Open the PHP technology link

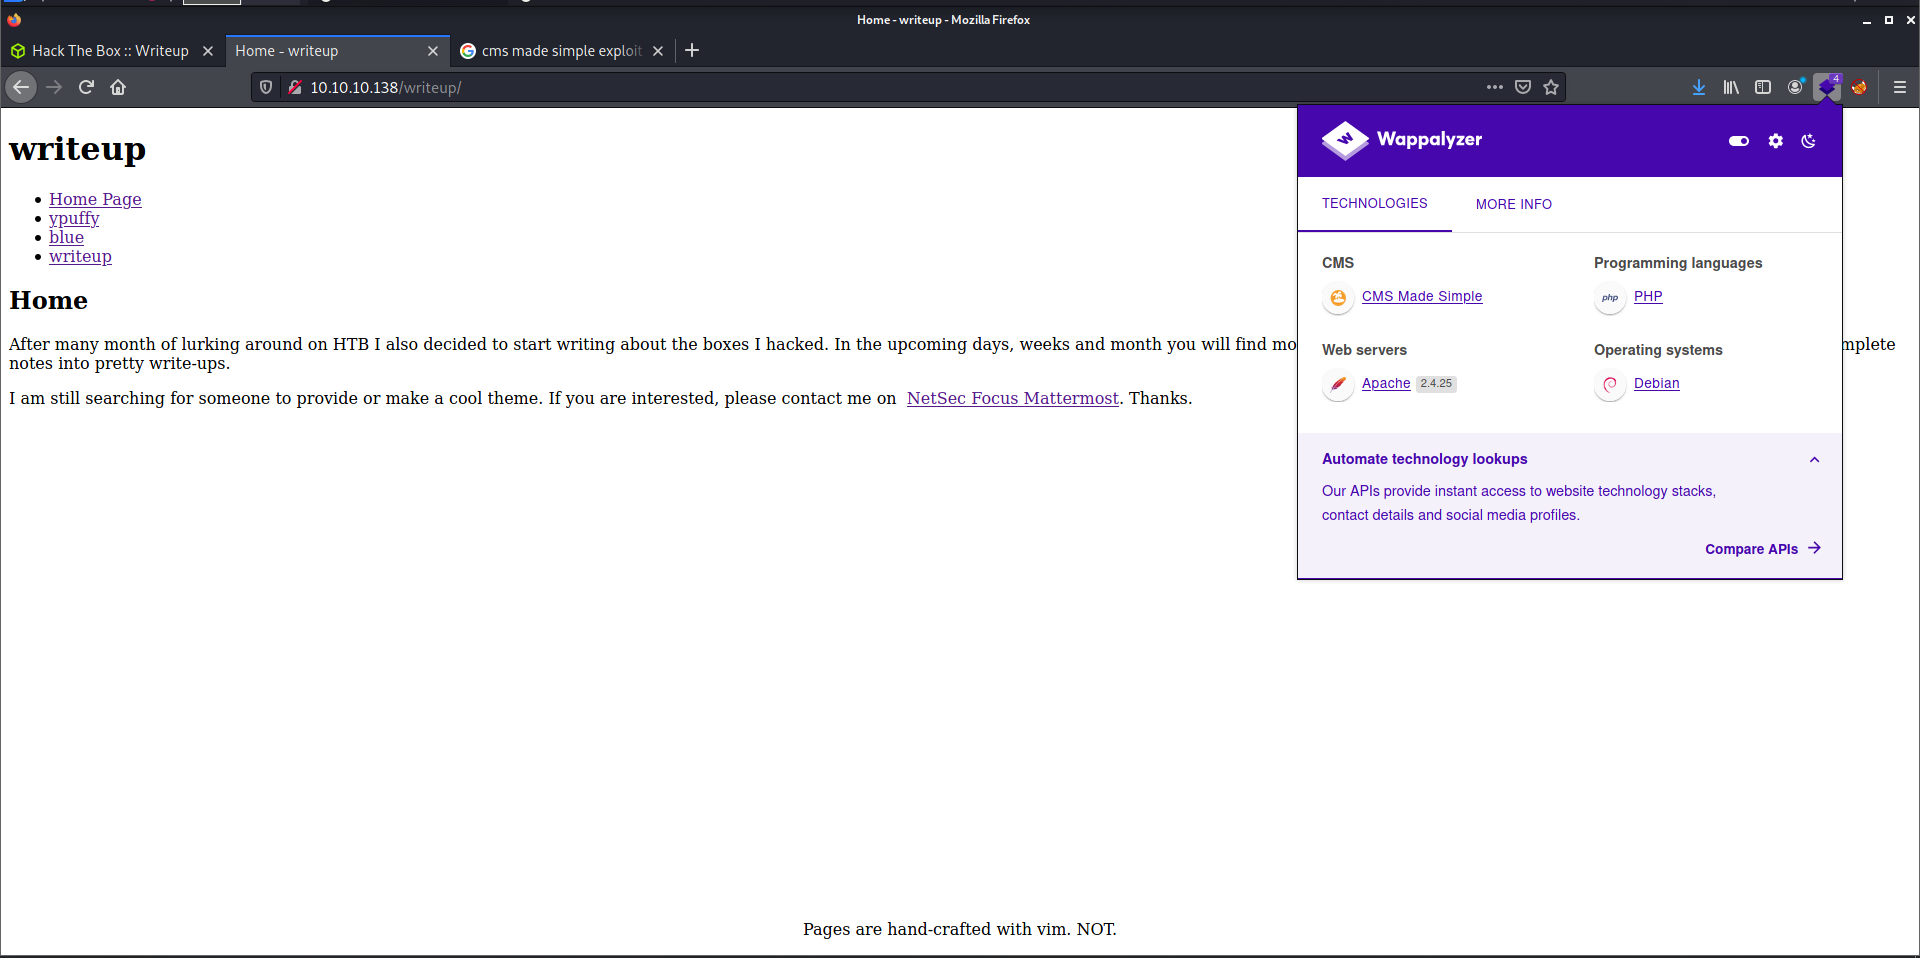[1648, 296]
